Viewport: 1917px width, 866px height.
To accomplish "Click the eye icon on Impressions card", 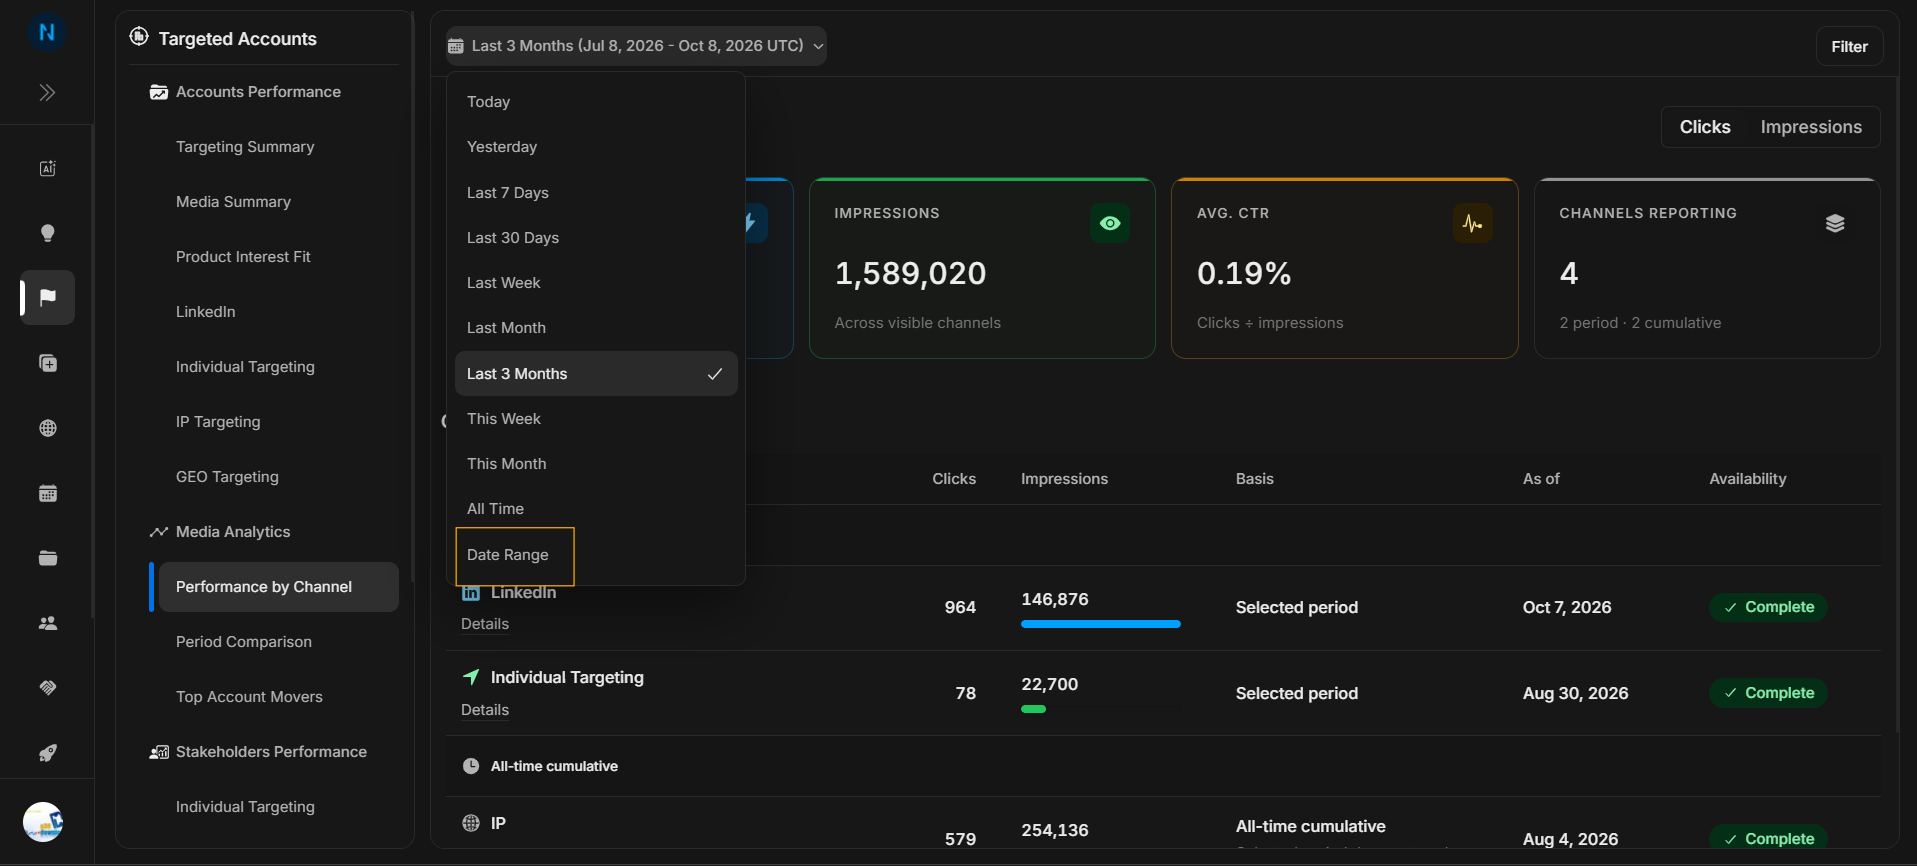I will pyautogui.click(x=1110, y=223).
